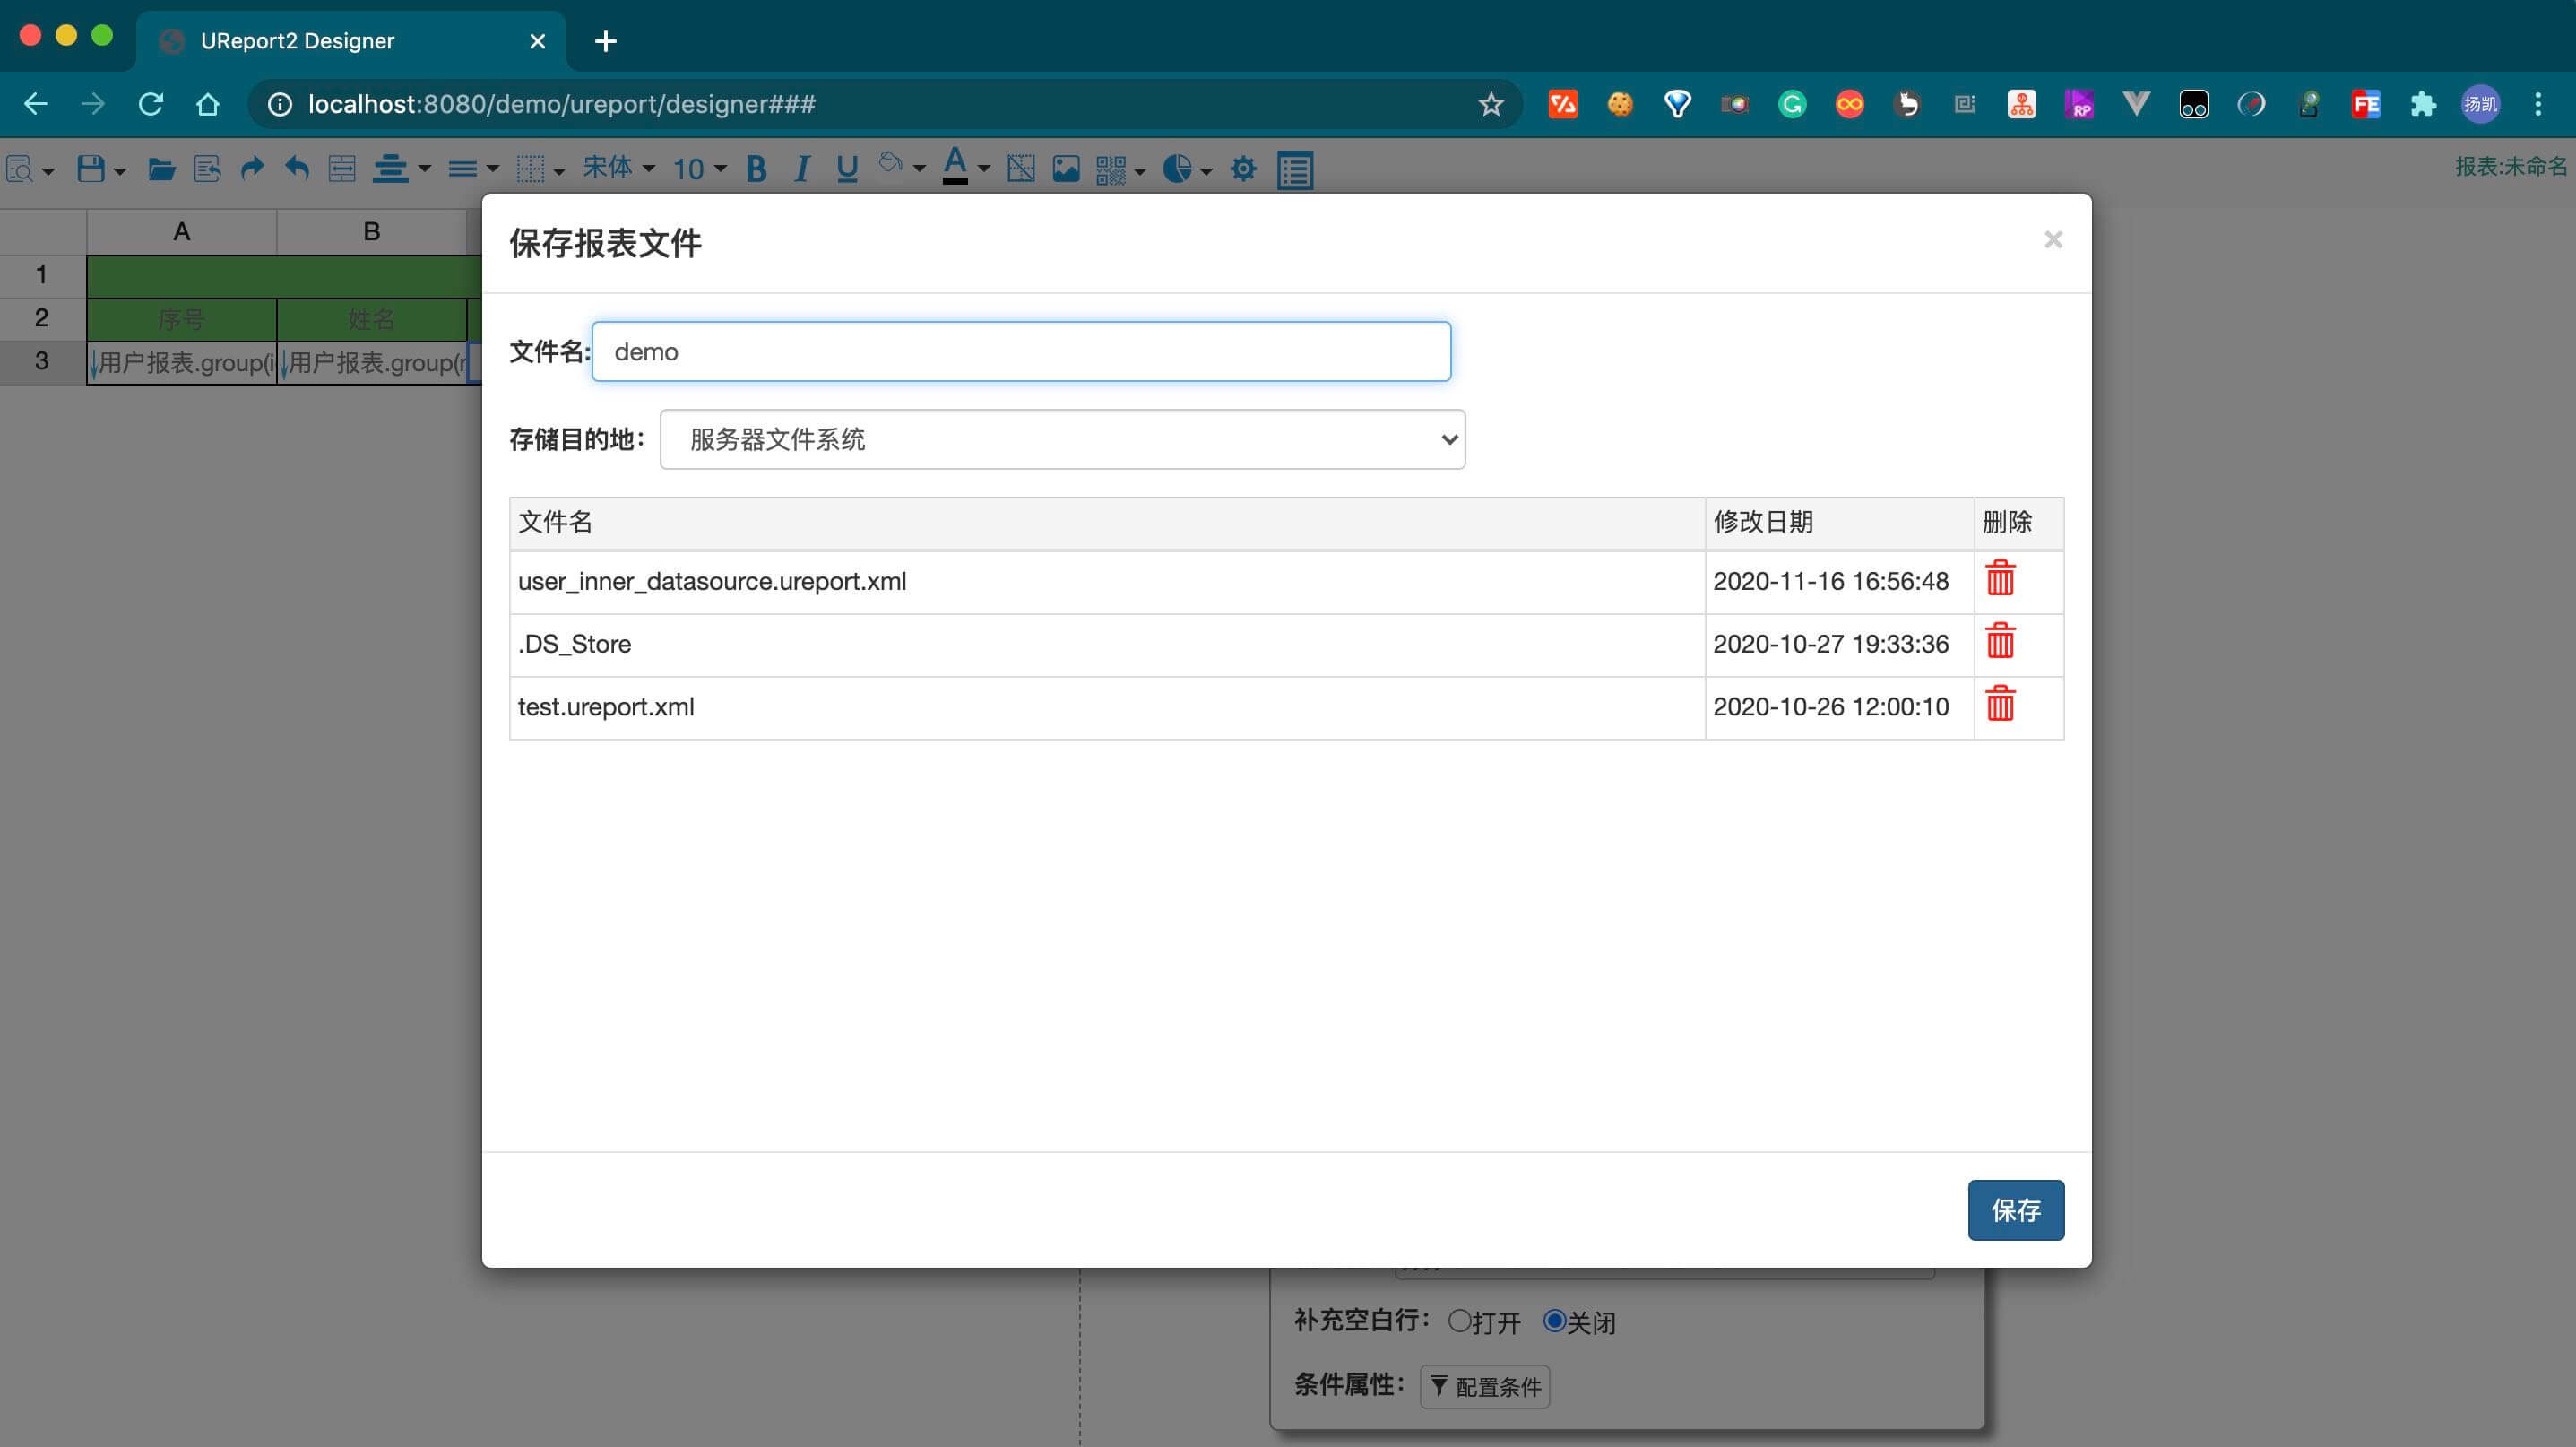Expand the font size 10 dropdown
Image resolution: width=2576 pixels, height=1447 pixels.
(x=699, y=169)
